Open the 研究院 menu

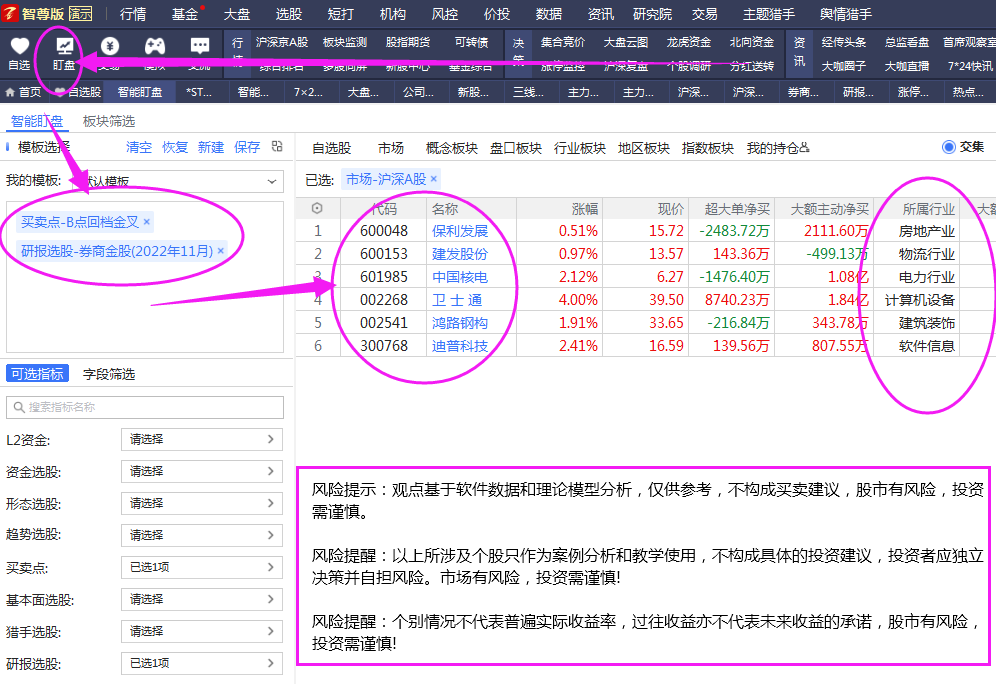652,14
